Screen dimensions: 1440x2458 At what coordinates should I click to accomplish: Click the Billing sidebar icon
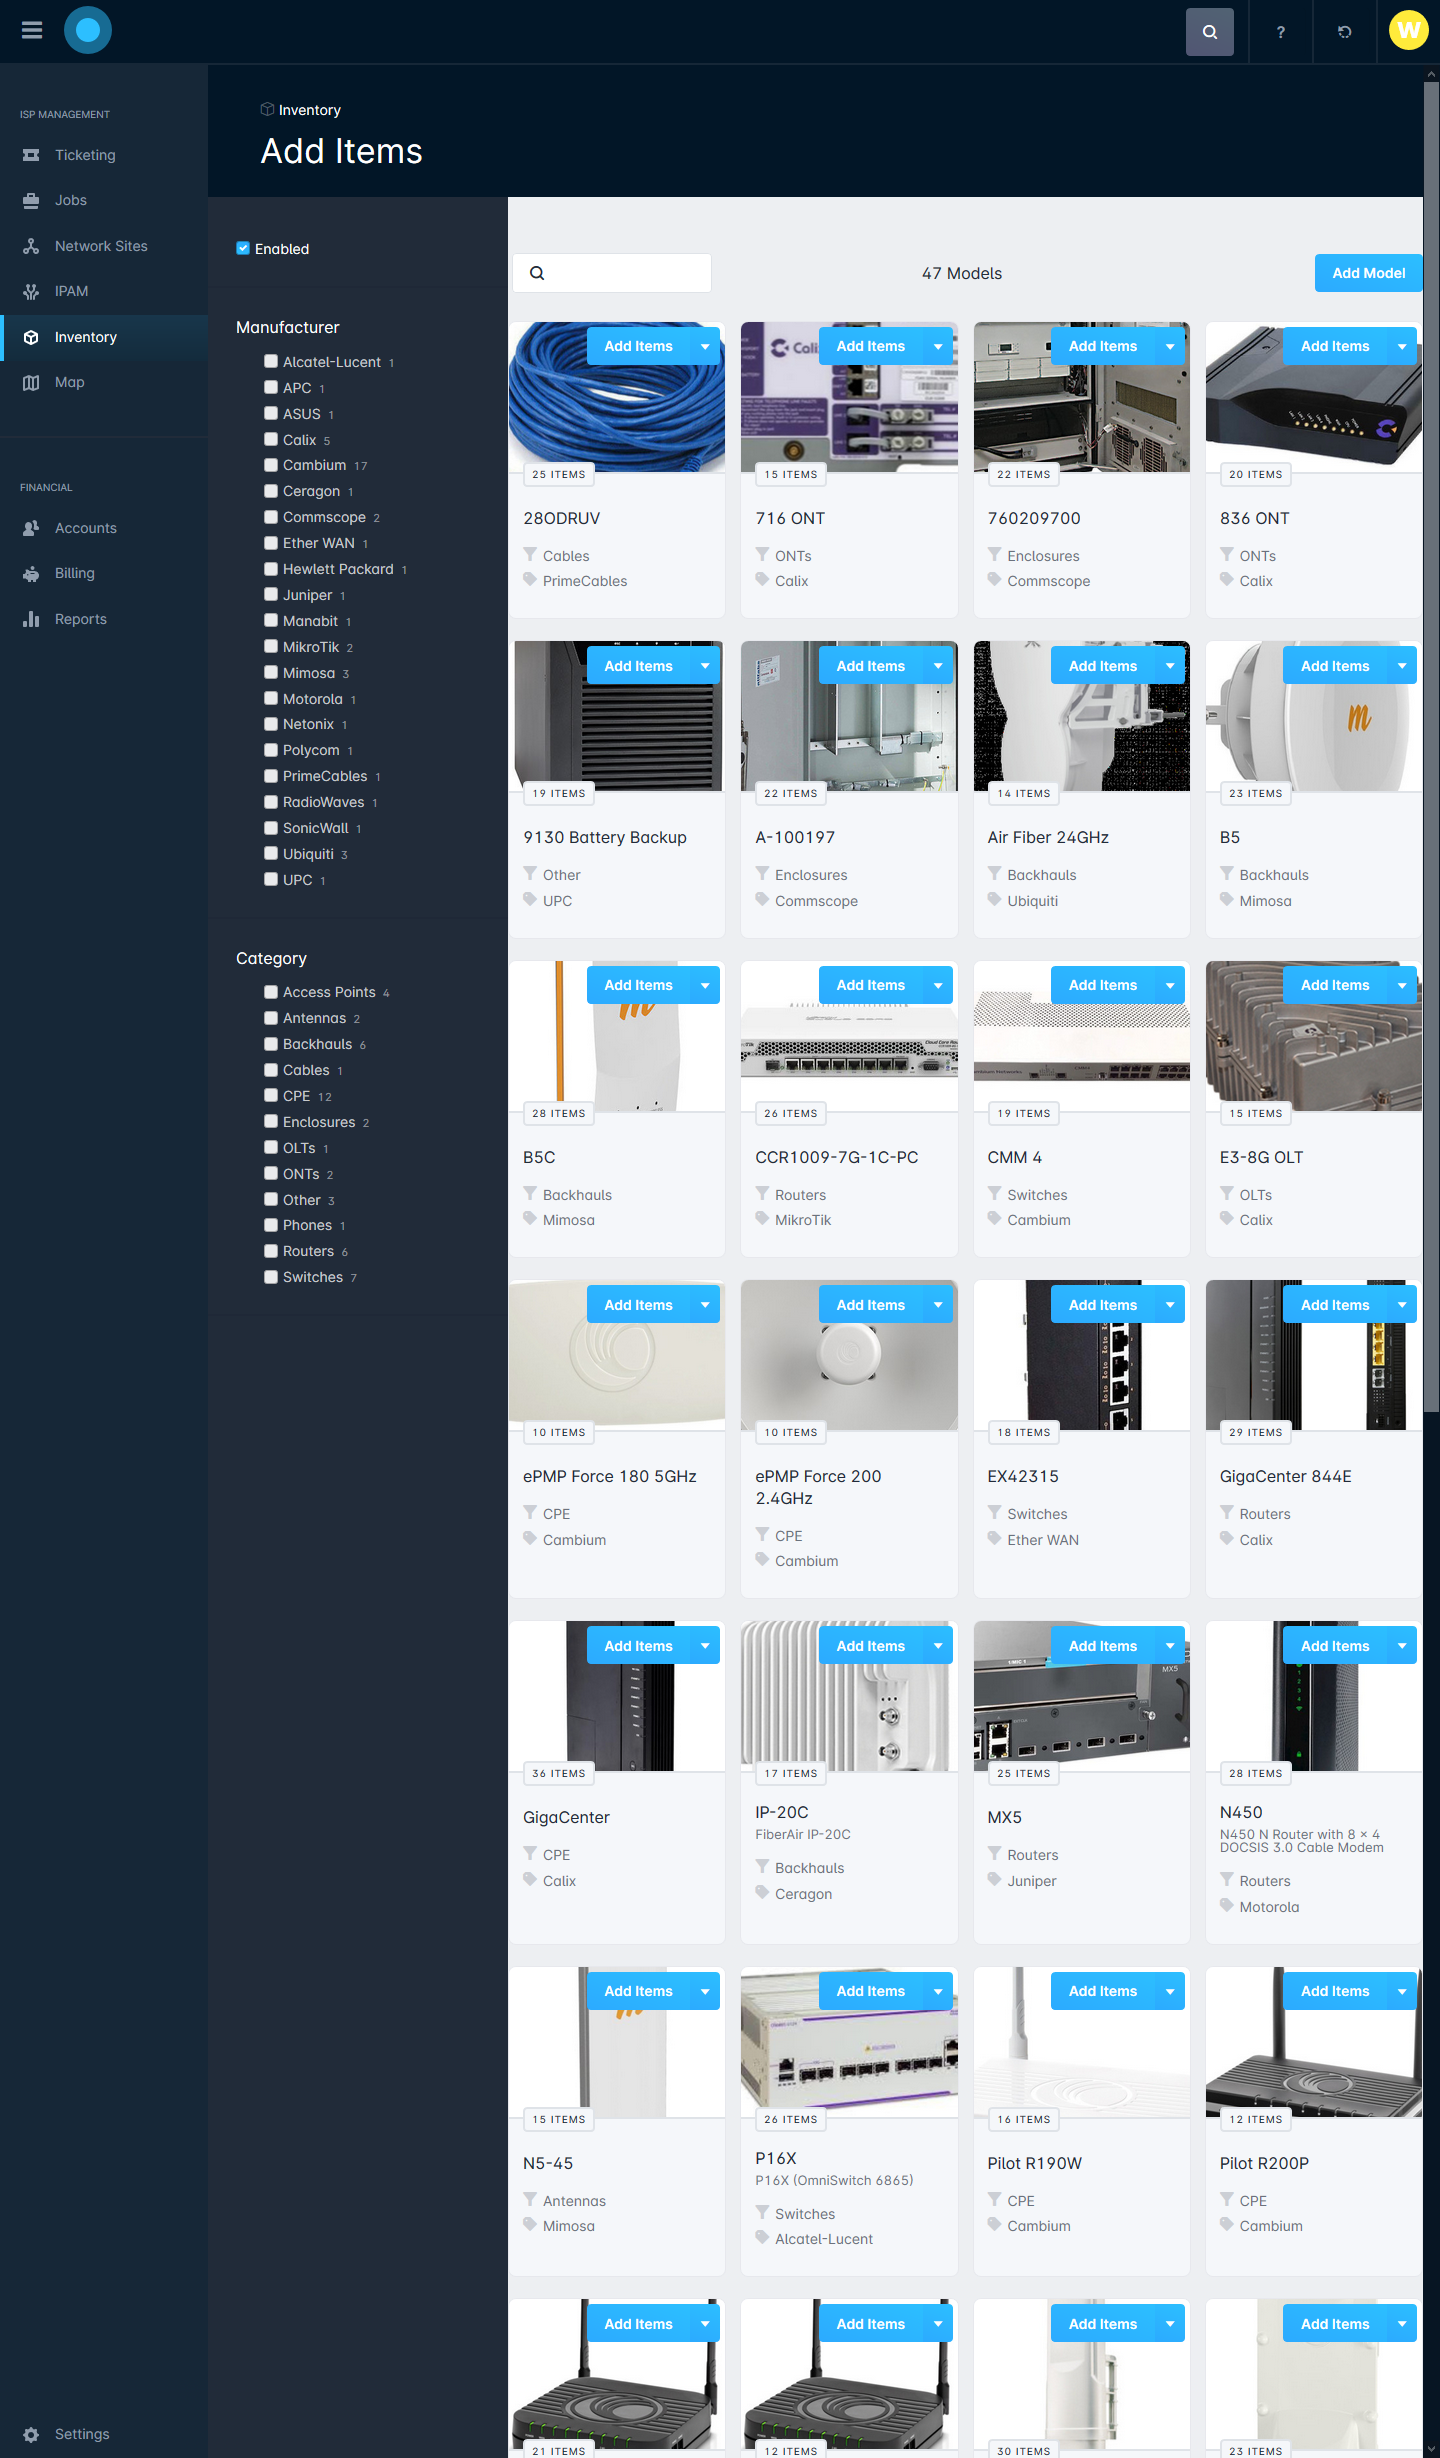coord(31,573)
